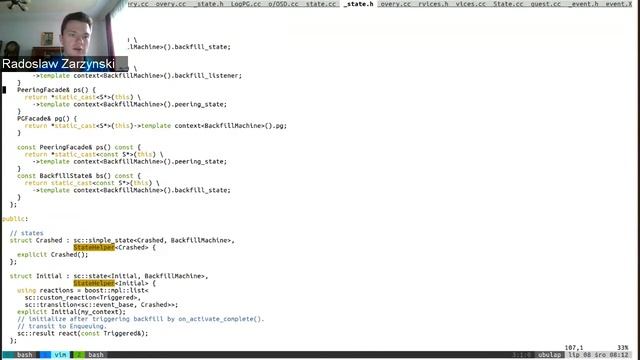This screenshot has width=640, height=360.
Task: Click the ubulap hostname in status bar
Action: (x=550, y=355)
